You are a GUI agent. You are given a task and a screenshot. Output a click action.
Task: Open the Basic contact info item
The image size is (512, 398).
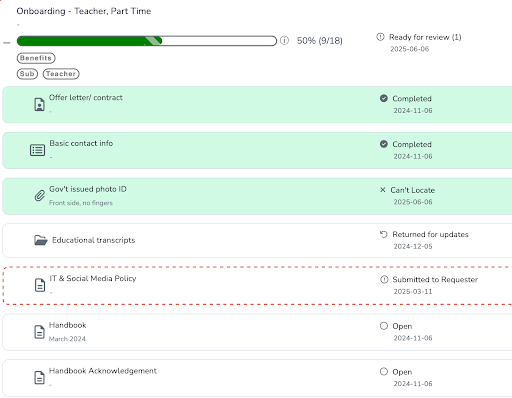coord(257,150)
